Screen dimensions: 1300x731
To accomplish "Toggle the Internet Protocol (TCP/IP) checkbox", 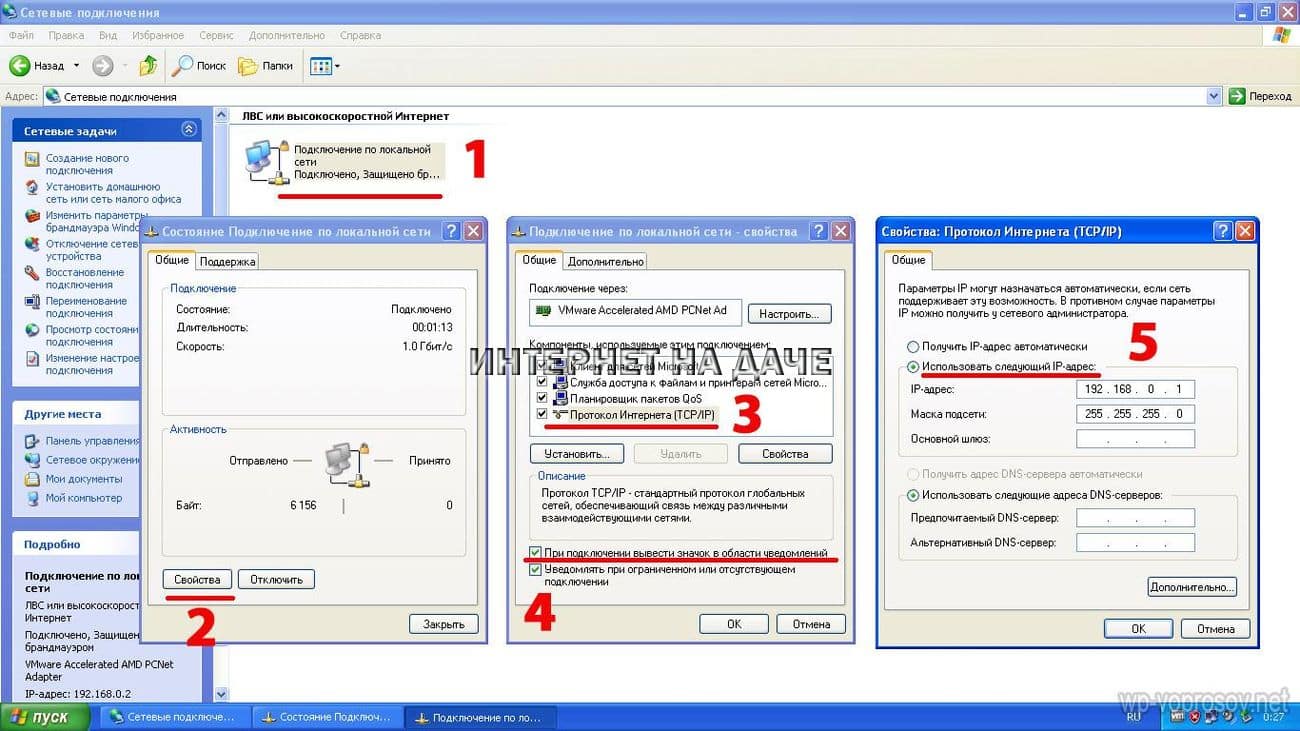I will pyautogui.click(x=543, y=414).
